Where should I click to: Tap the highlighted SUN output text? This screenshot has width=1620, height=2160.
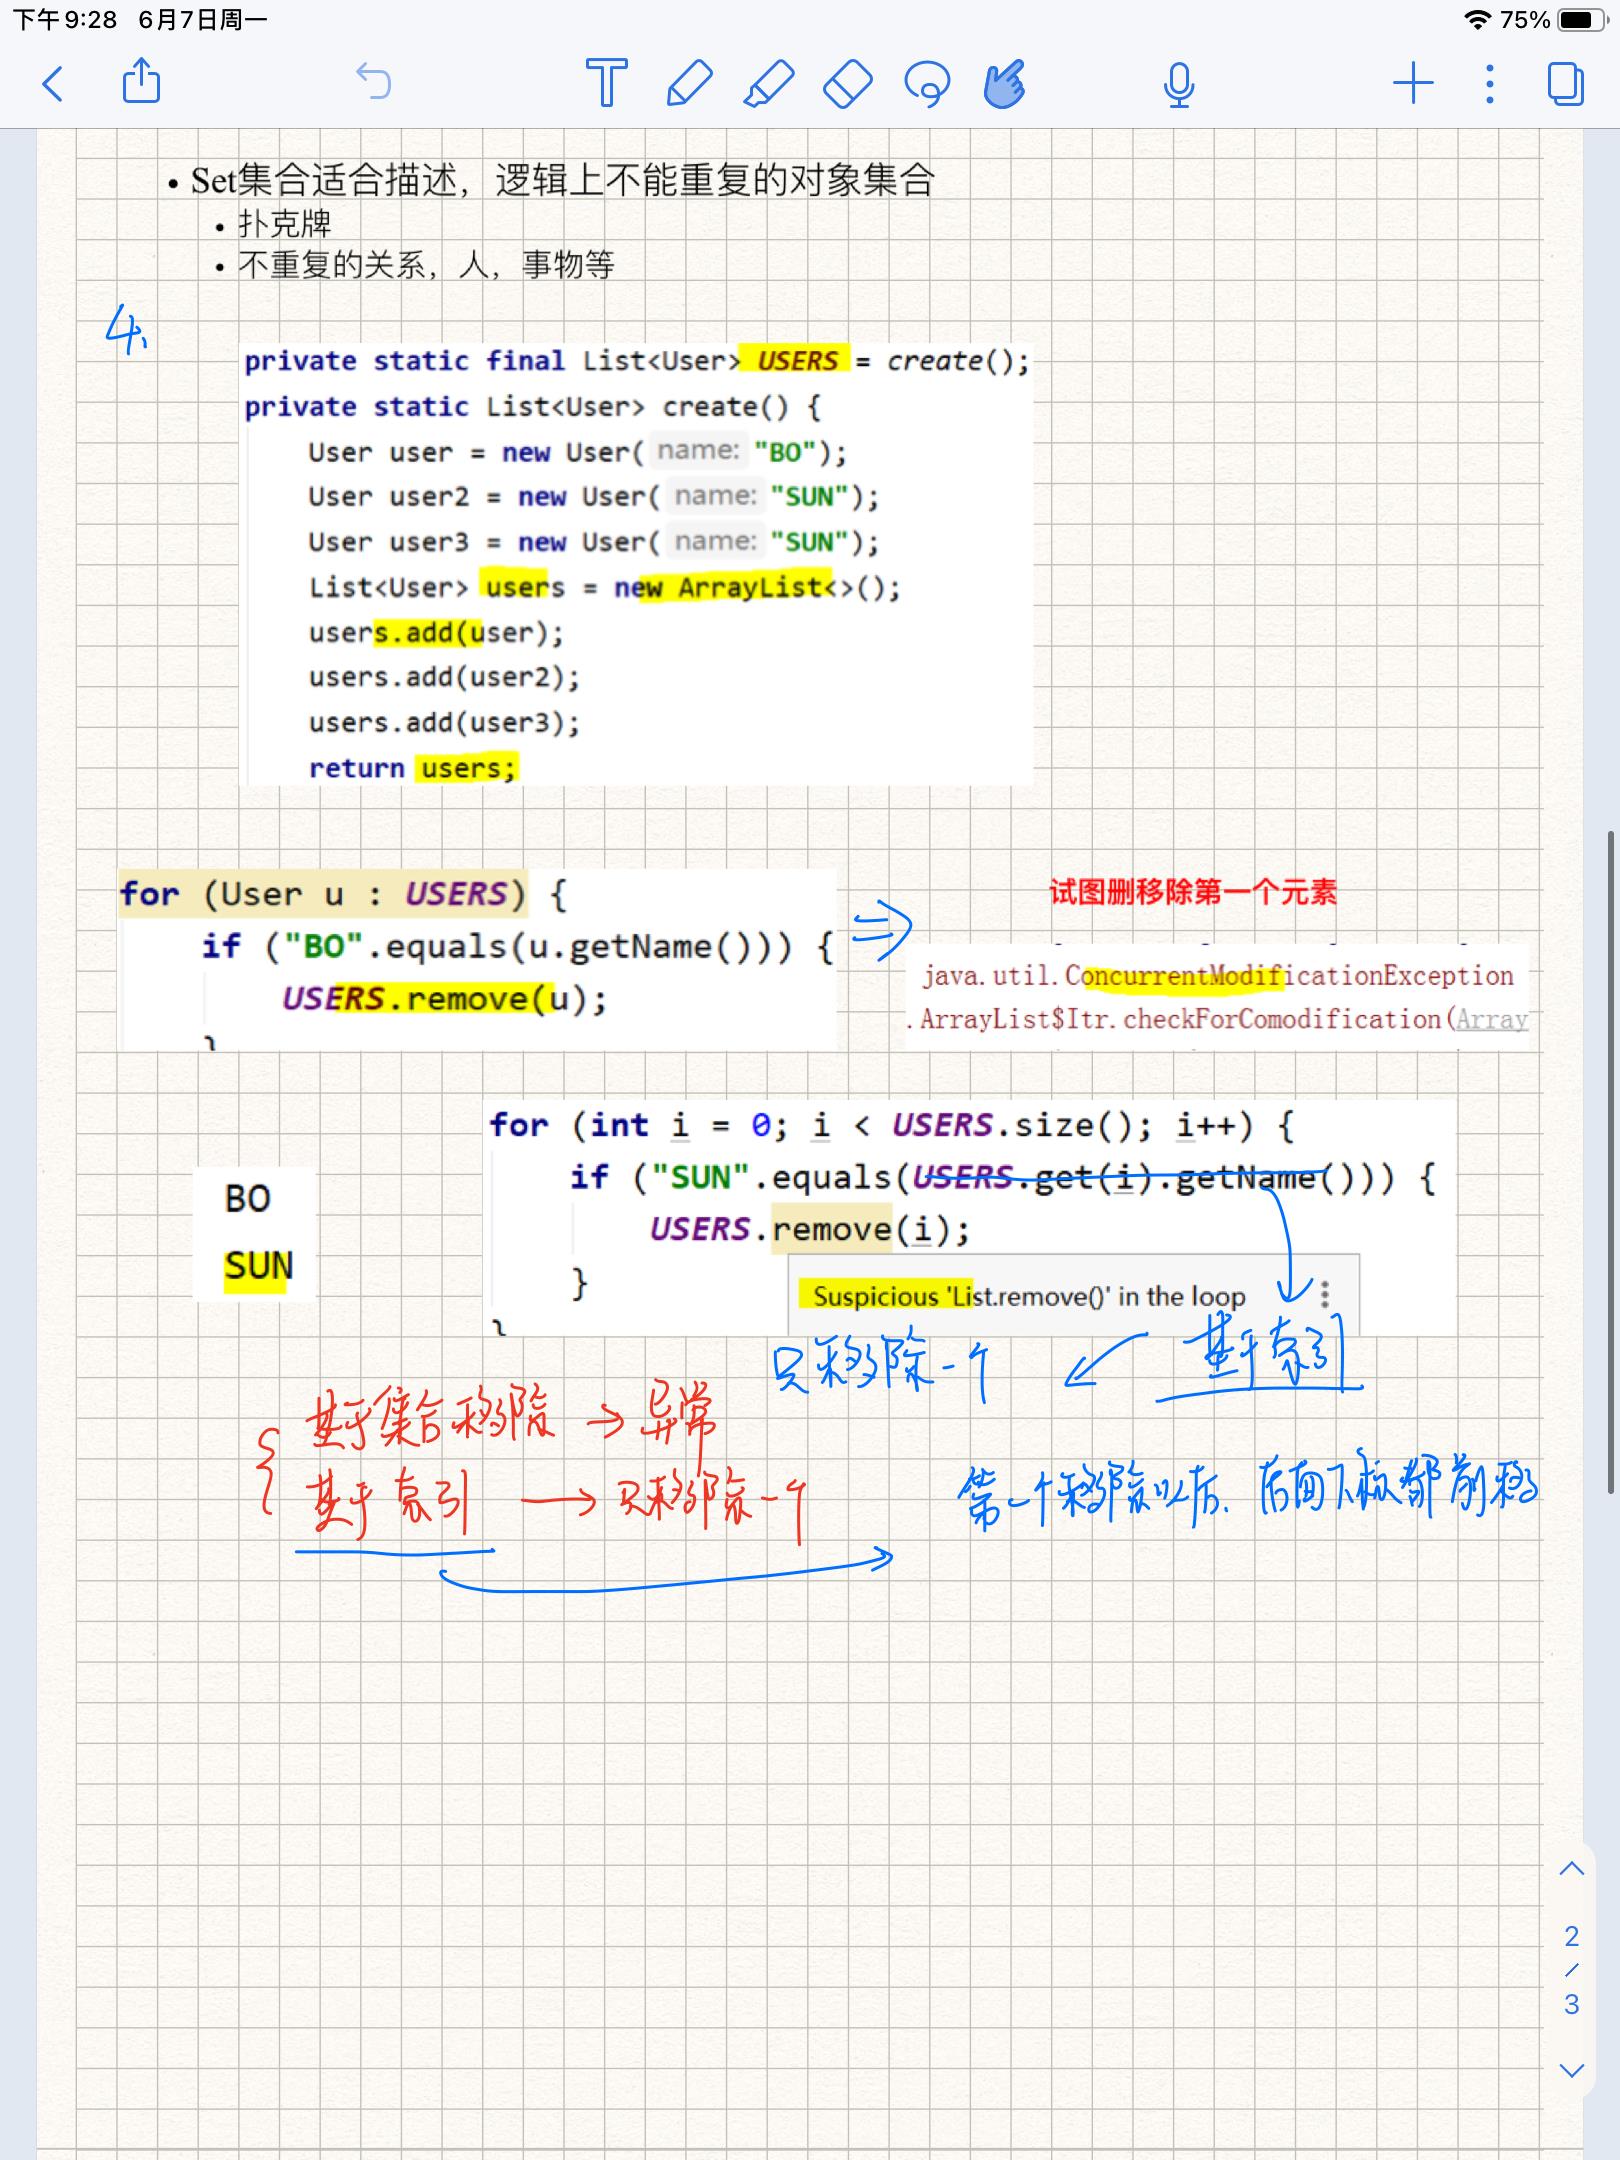click(x=258, y=1266)
